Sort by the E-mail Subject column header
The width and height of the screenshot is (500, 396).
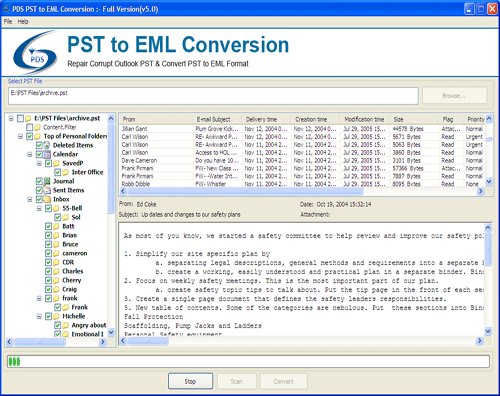218,119
